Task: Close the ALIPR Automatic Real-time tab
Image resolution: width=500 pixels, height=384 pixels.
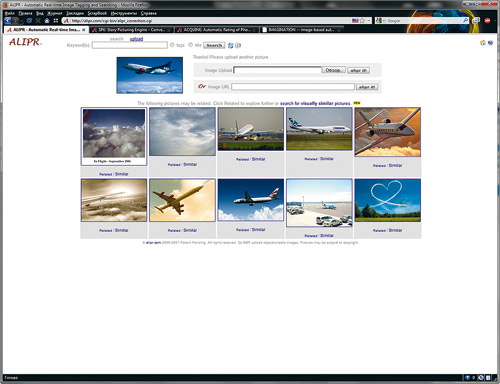Action: (x=84, y=30)
